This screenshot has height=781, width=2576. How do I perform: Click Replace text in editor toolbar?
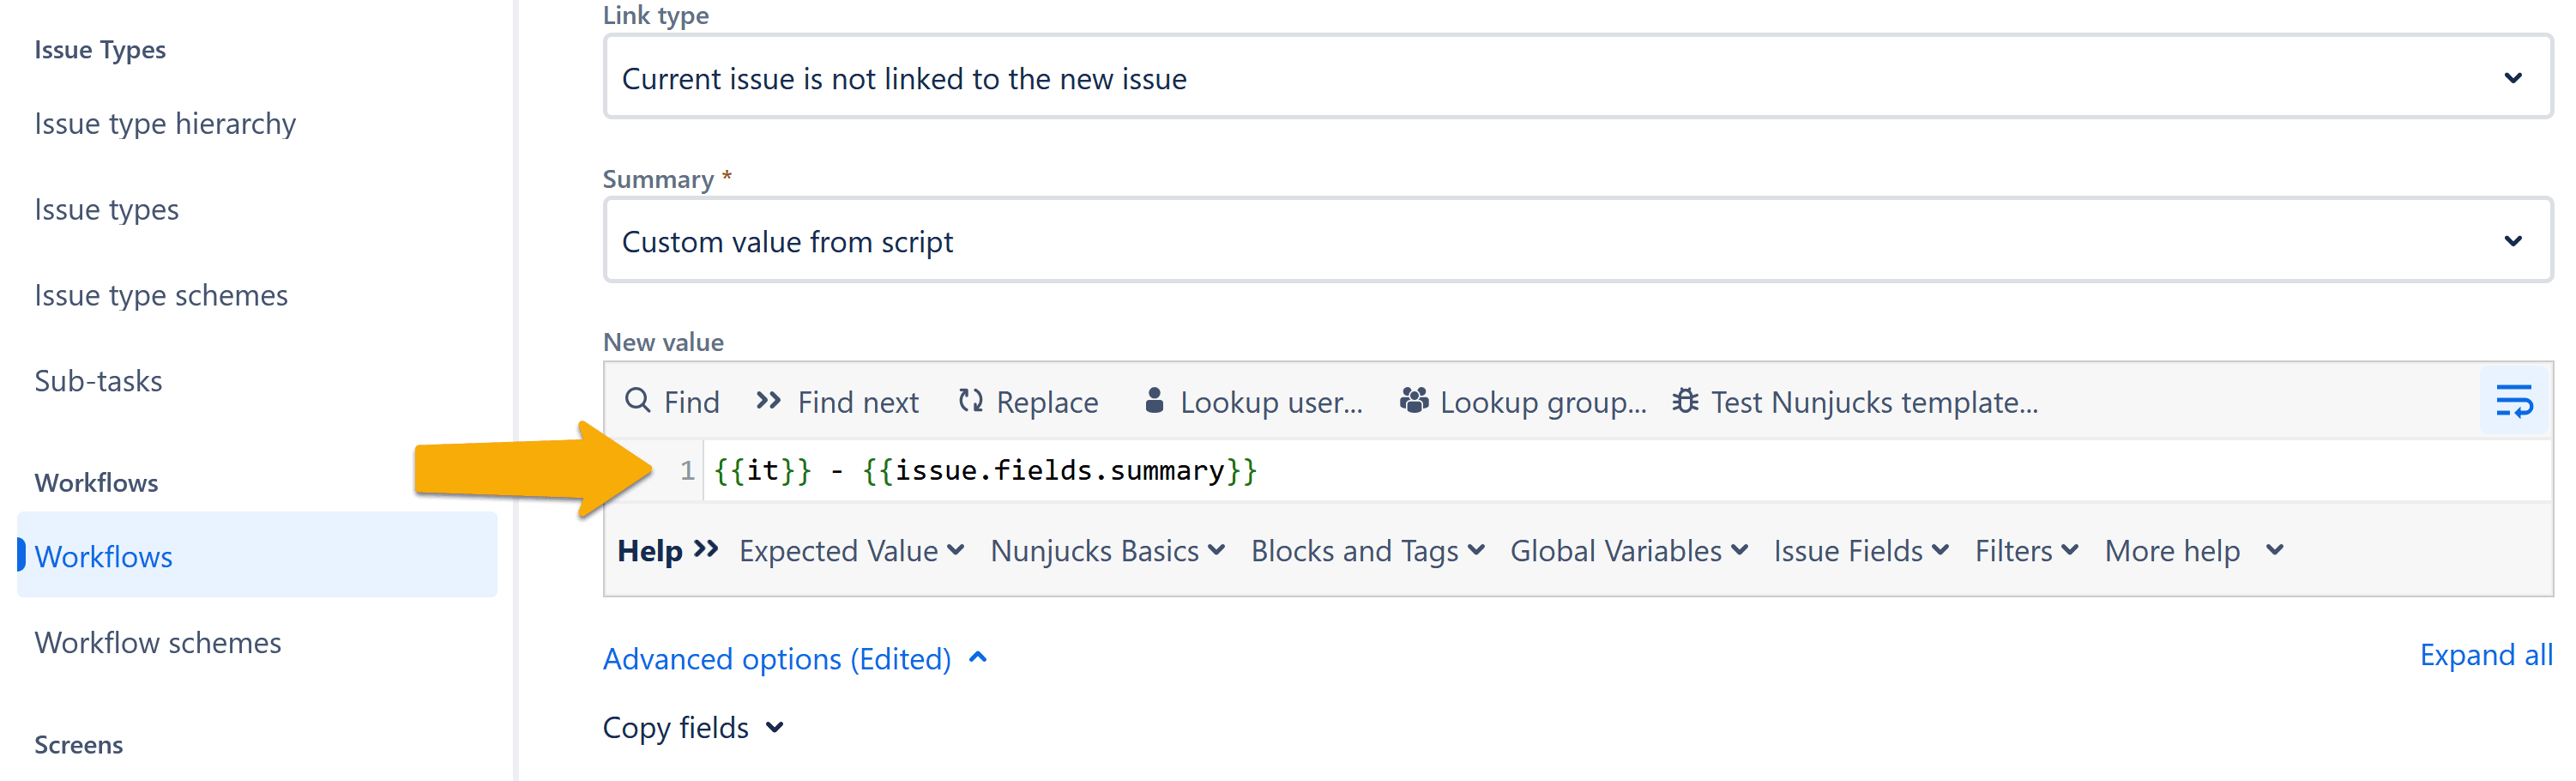(x=1047, y=402)
